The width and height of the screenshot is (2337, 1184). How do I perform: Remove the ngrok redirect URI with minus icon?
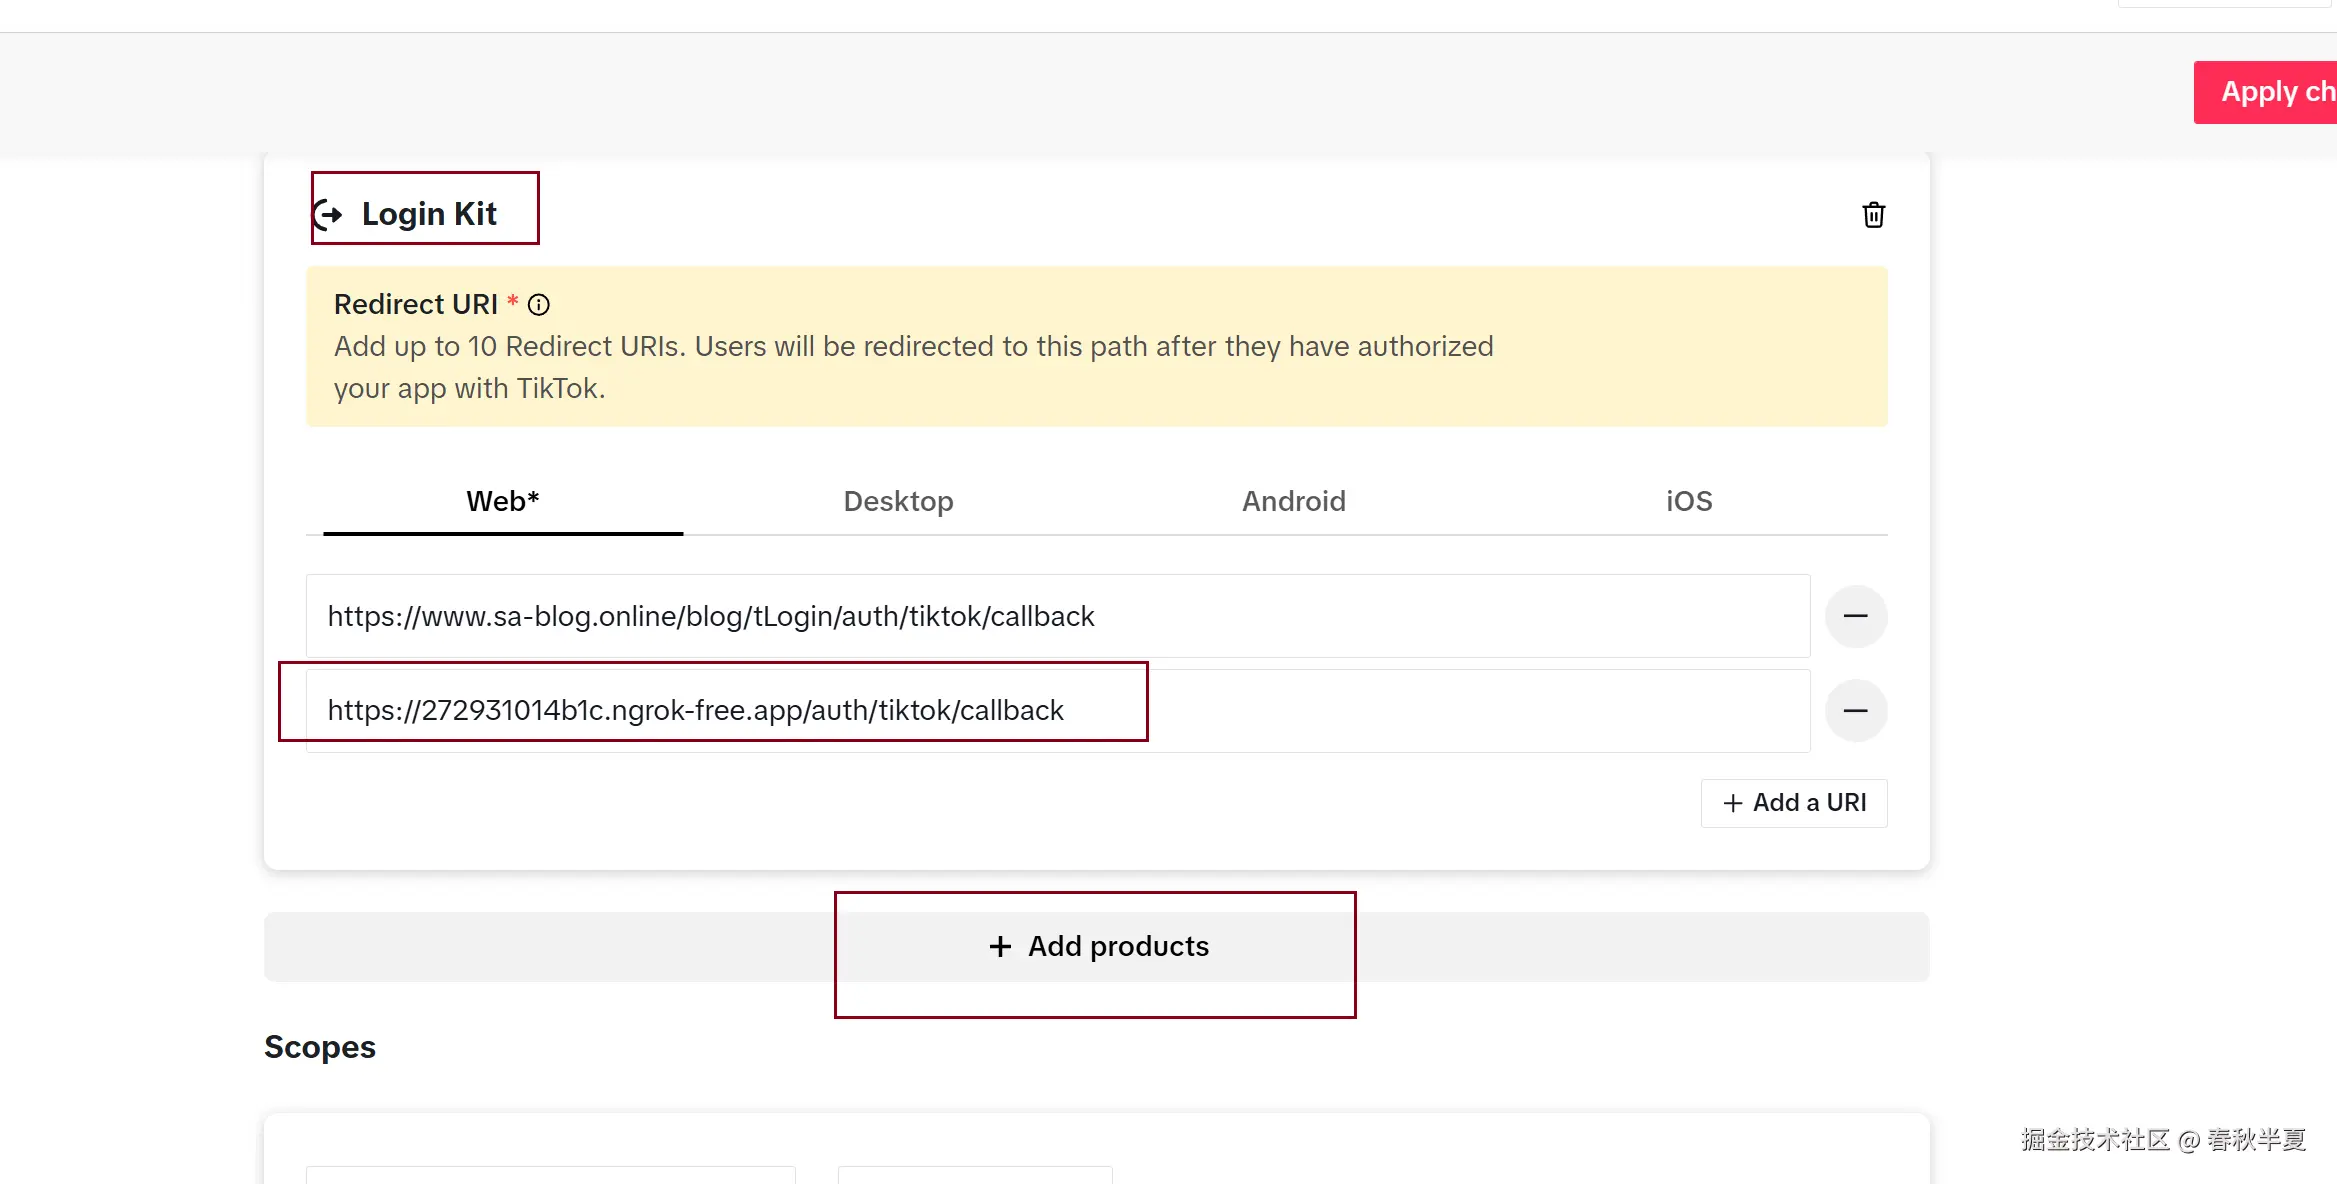[x=1855, y=710]
